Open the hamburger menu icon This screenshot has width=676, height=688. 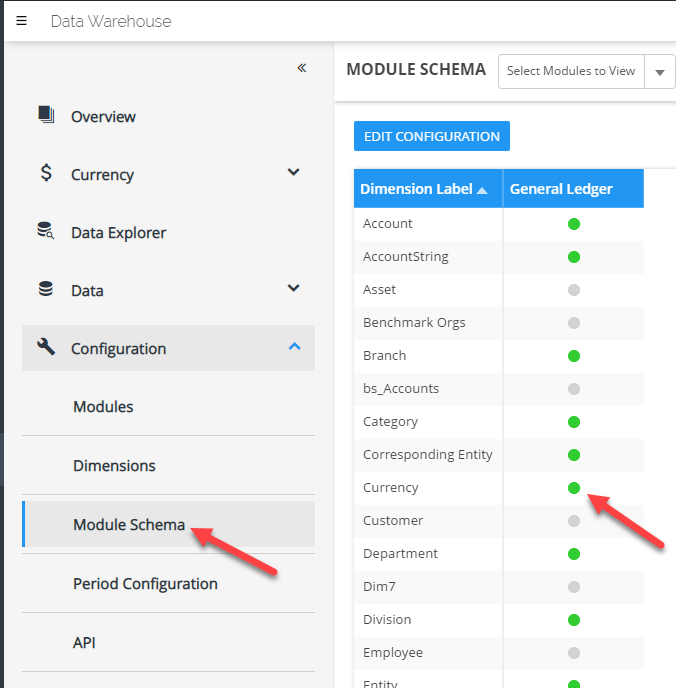(22, 21)
